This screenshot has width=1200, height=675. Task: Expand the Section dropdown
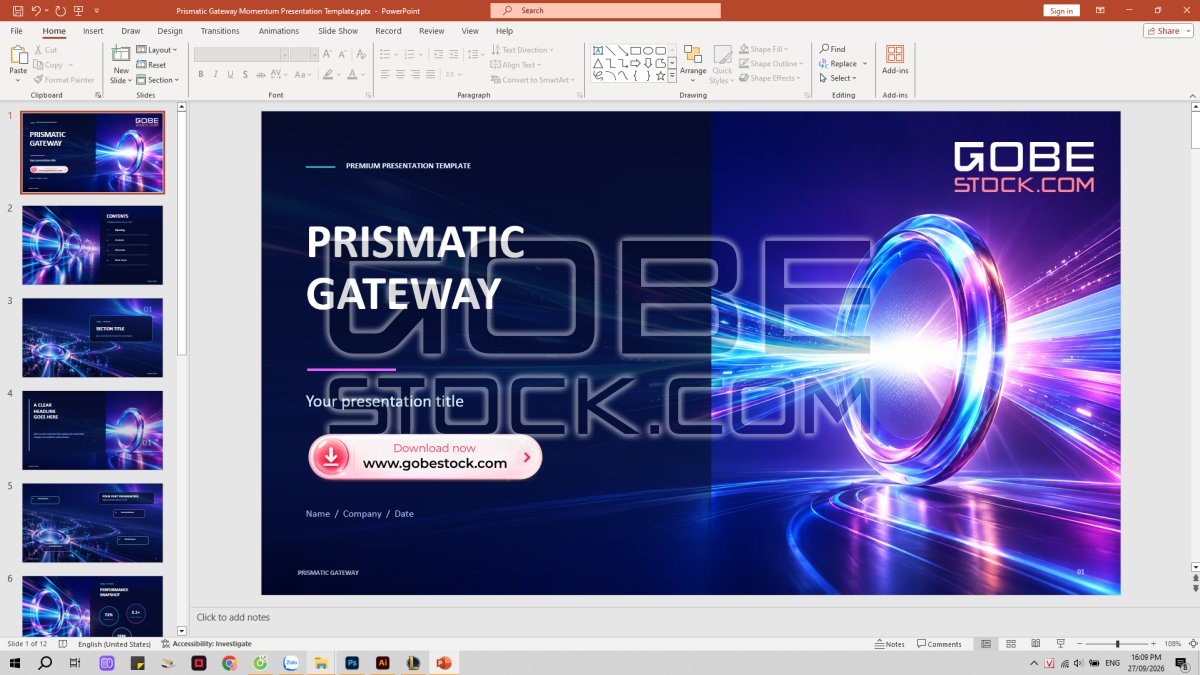point(158,80)
